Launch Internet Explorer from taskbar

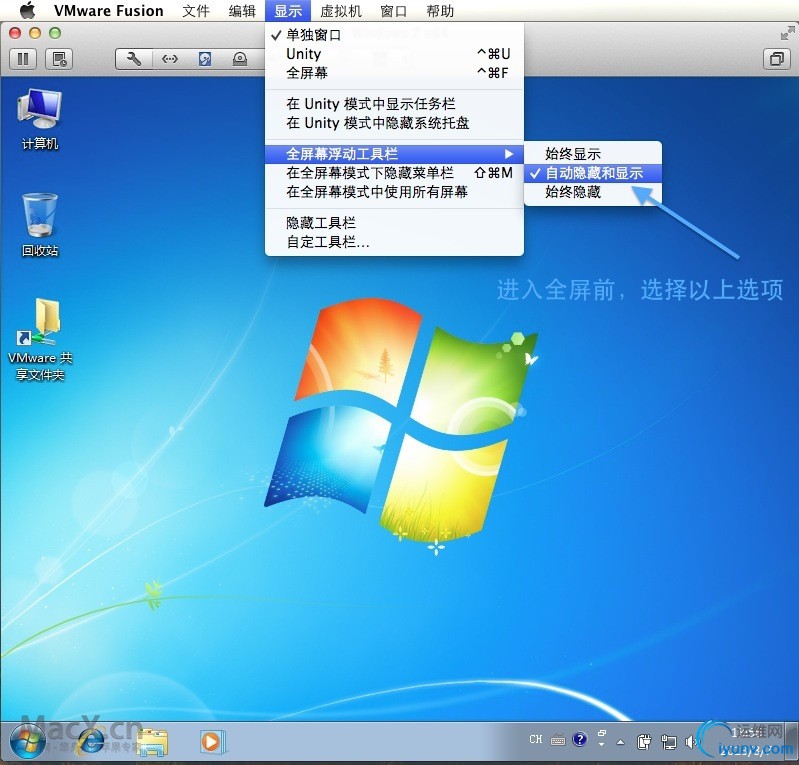point(92,742)
